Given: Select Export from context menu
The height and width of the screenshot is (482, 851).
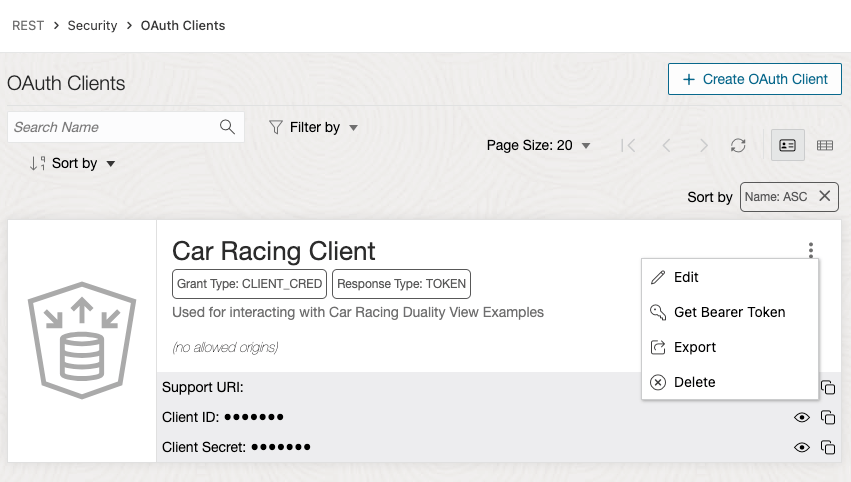Looking at the screenshot, I should coord(694,347).
